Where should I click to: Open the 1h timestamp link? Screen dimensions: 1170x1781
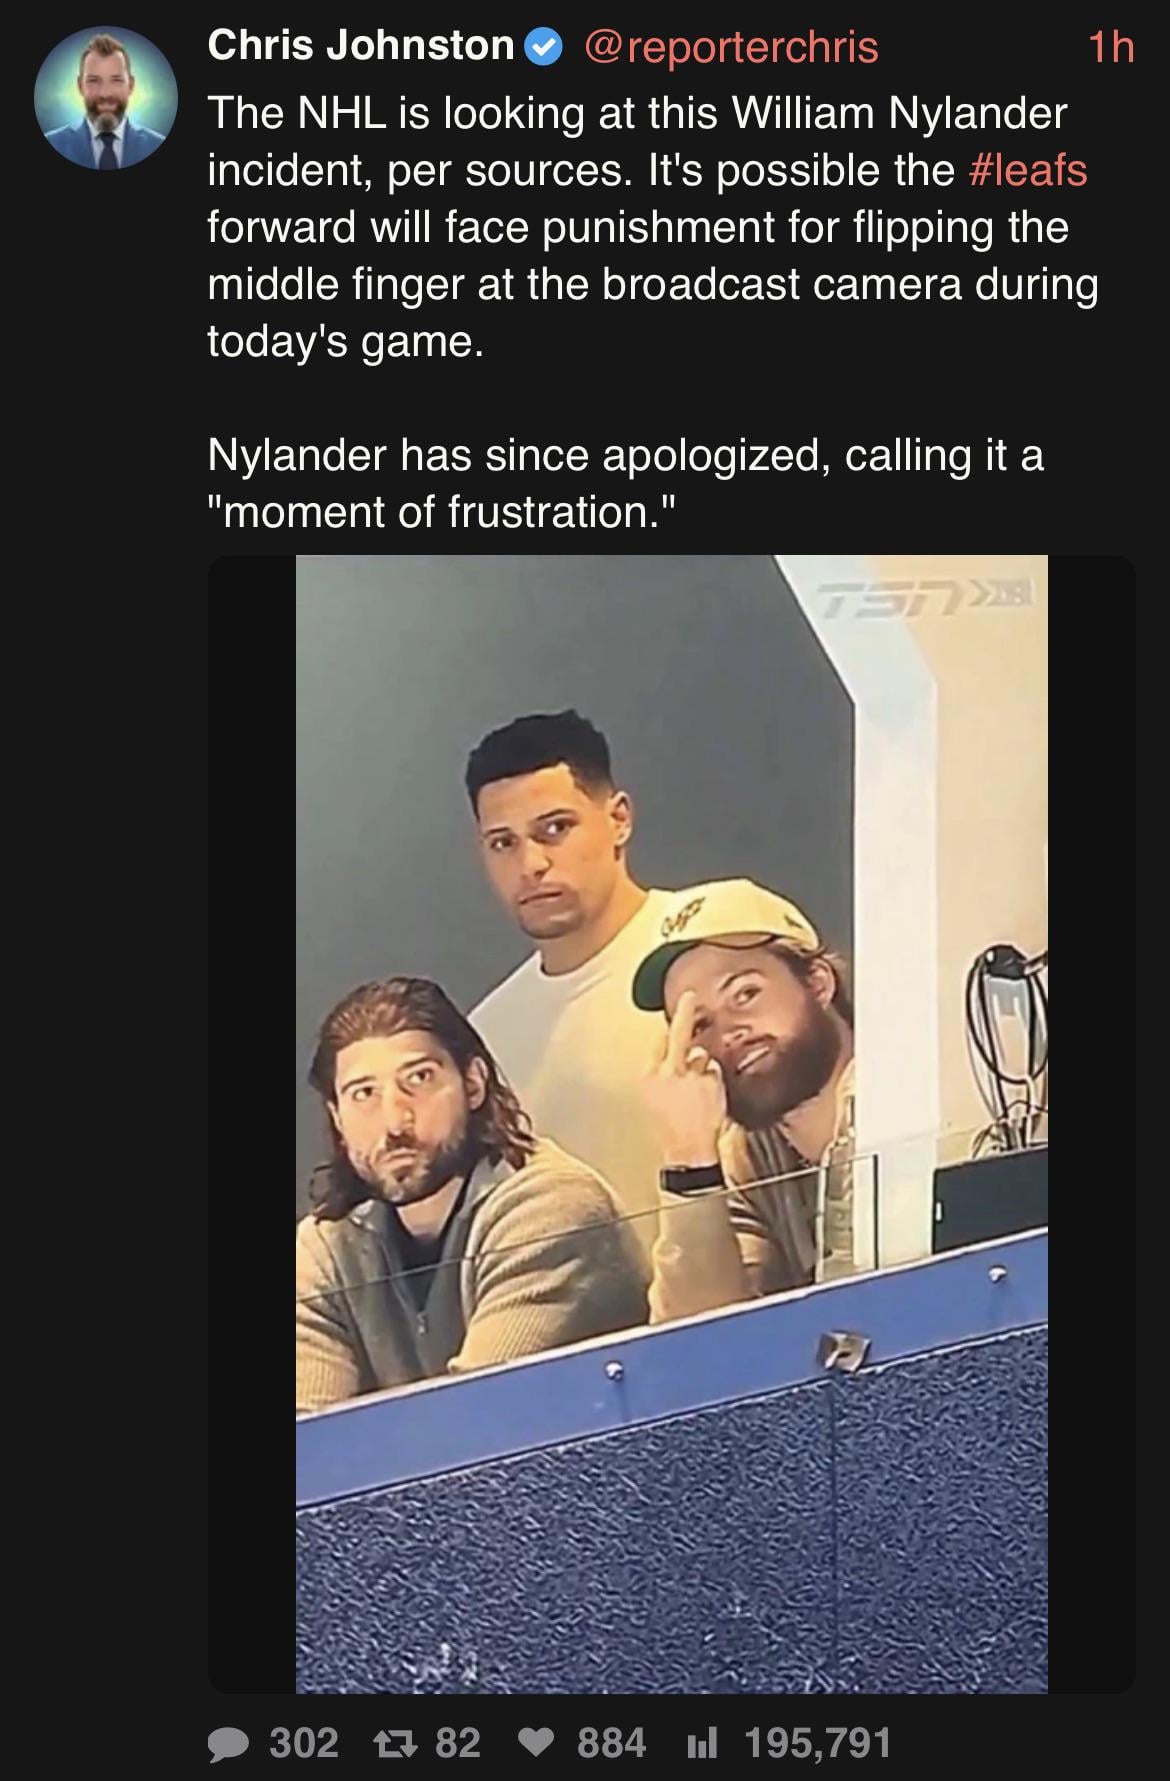click(1111, 47)
